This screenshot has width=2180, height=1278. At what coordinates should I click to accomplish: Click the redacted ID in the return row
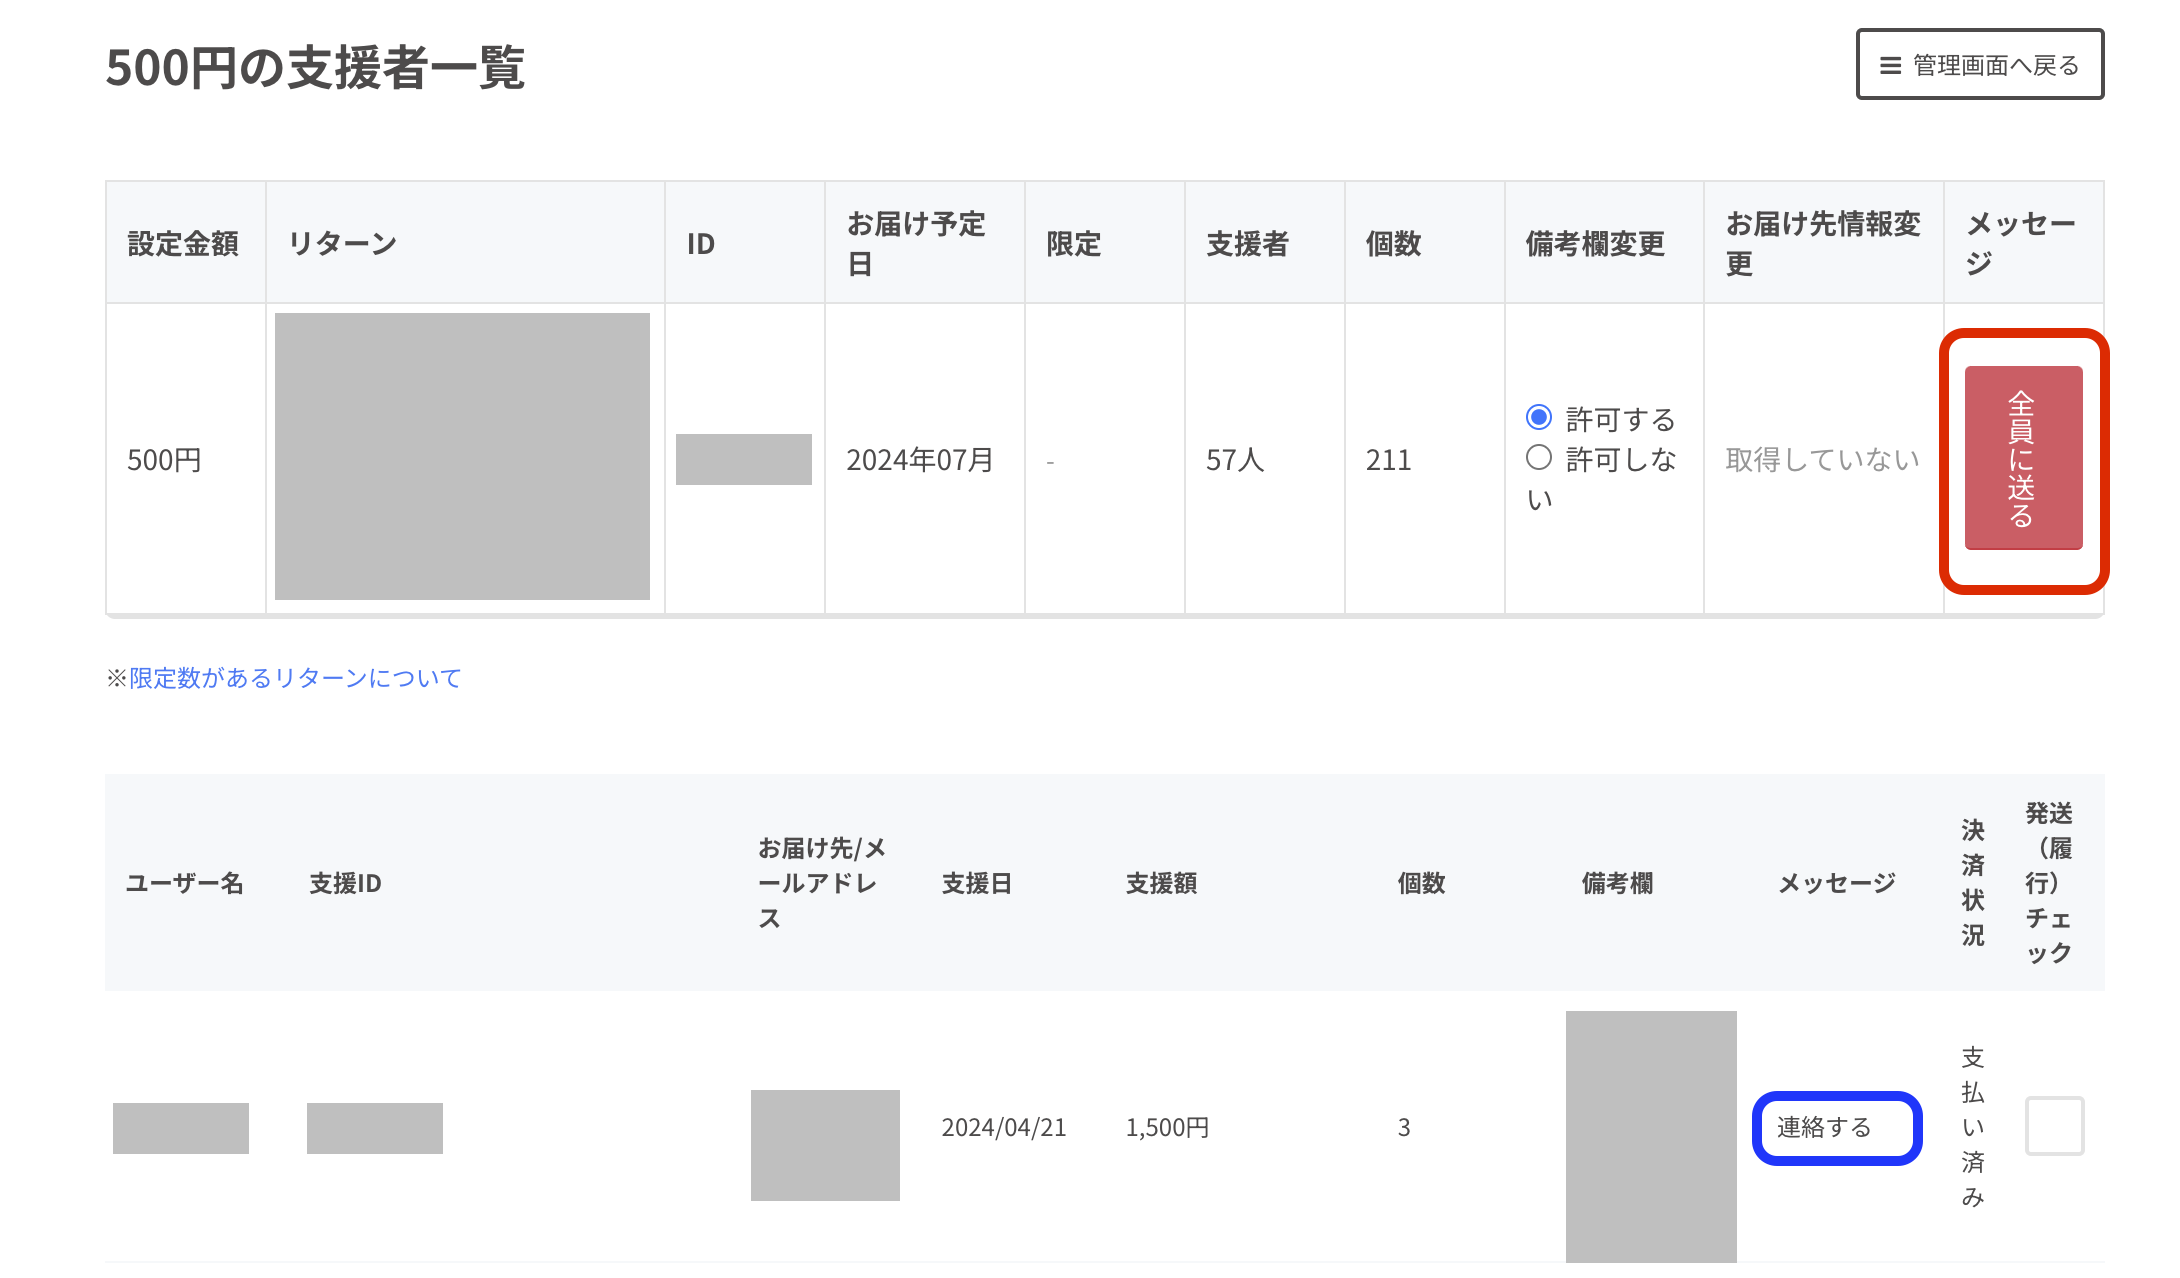coord(743,459)
